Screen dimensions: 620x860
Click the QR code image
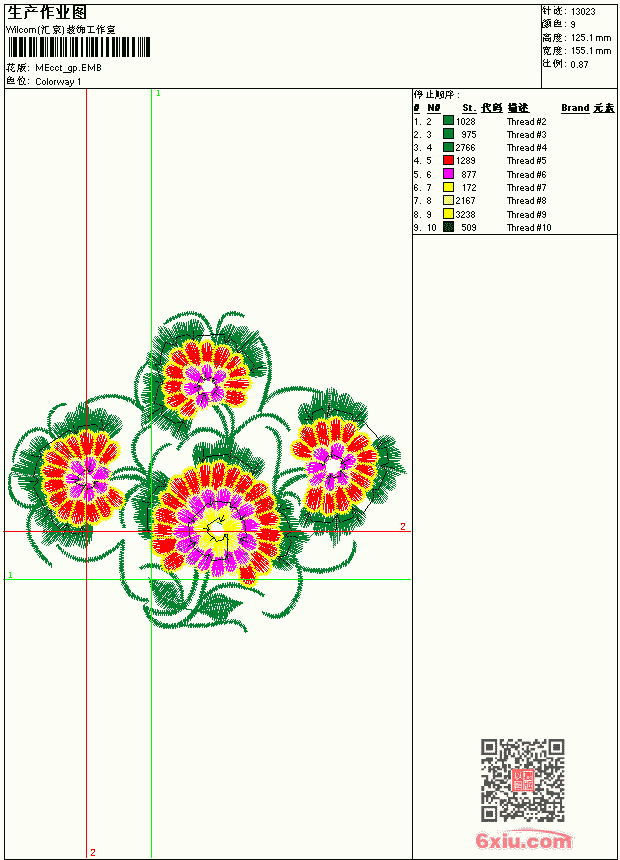pos(523,780)
